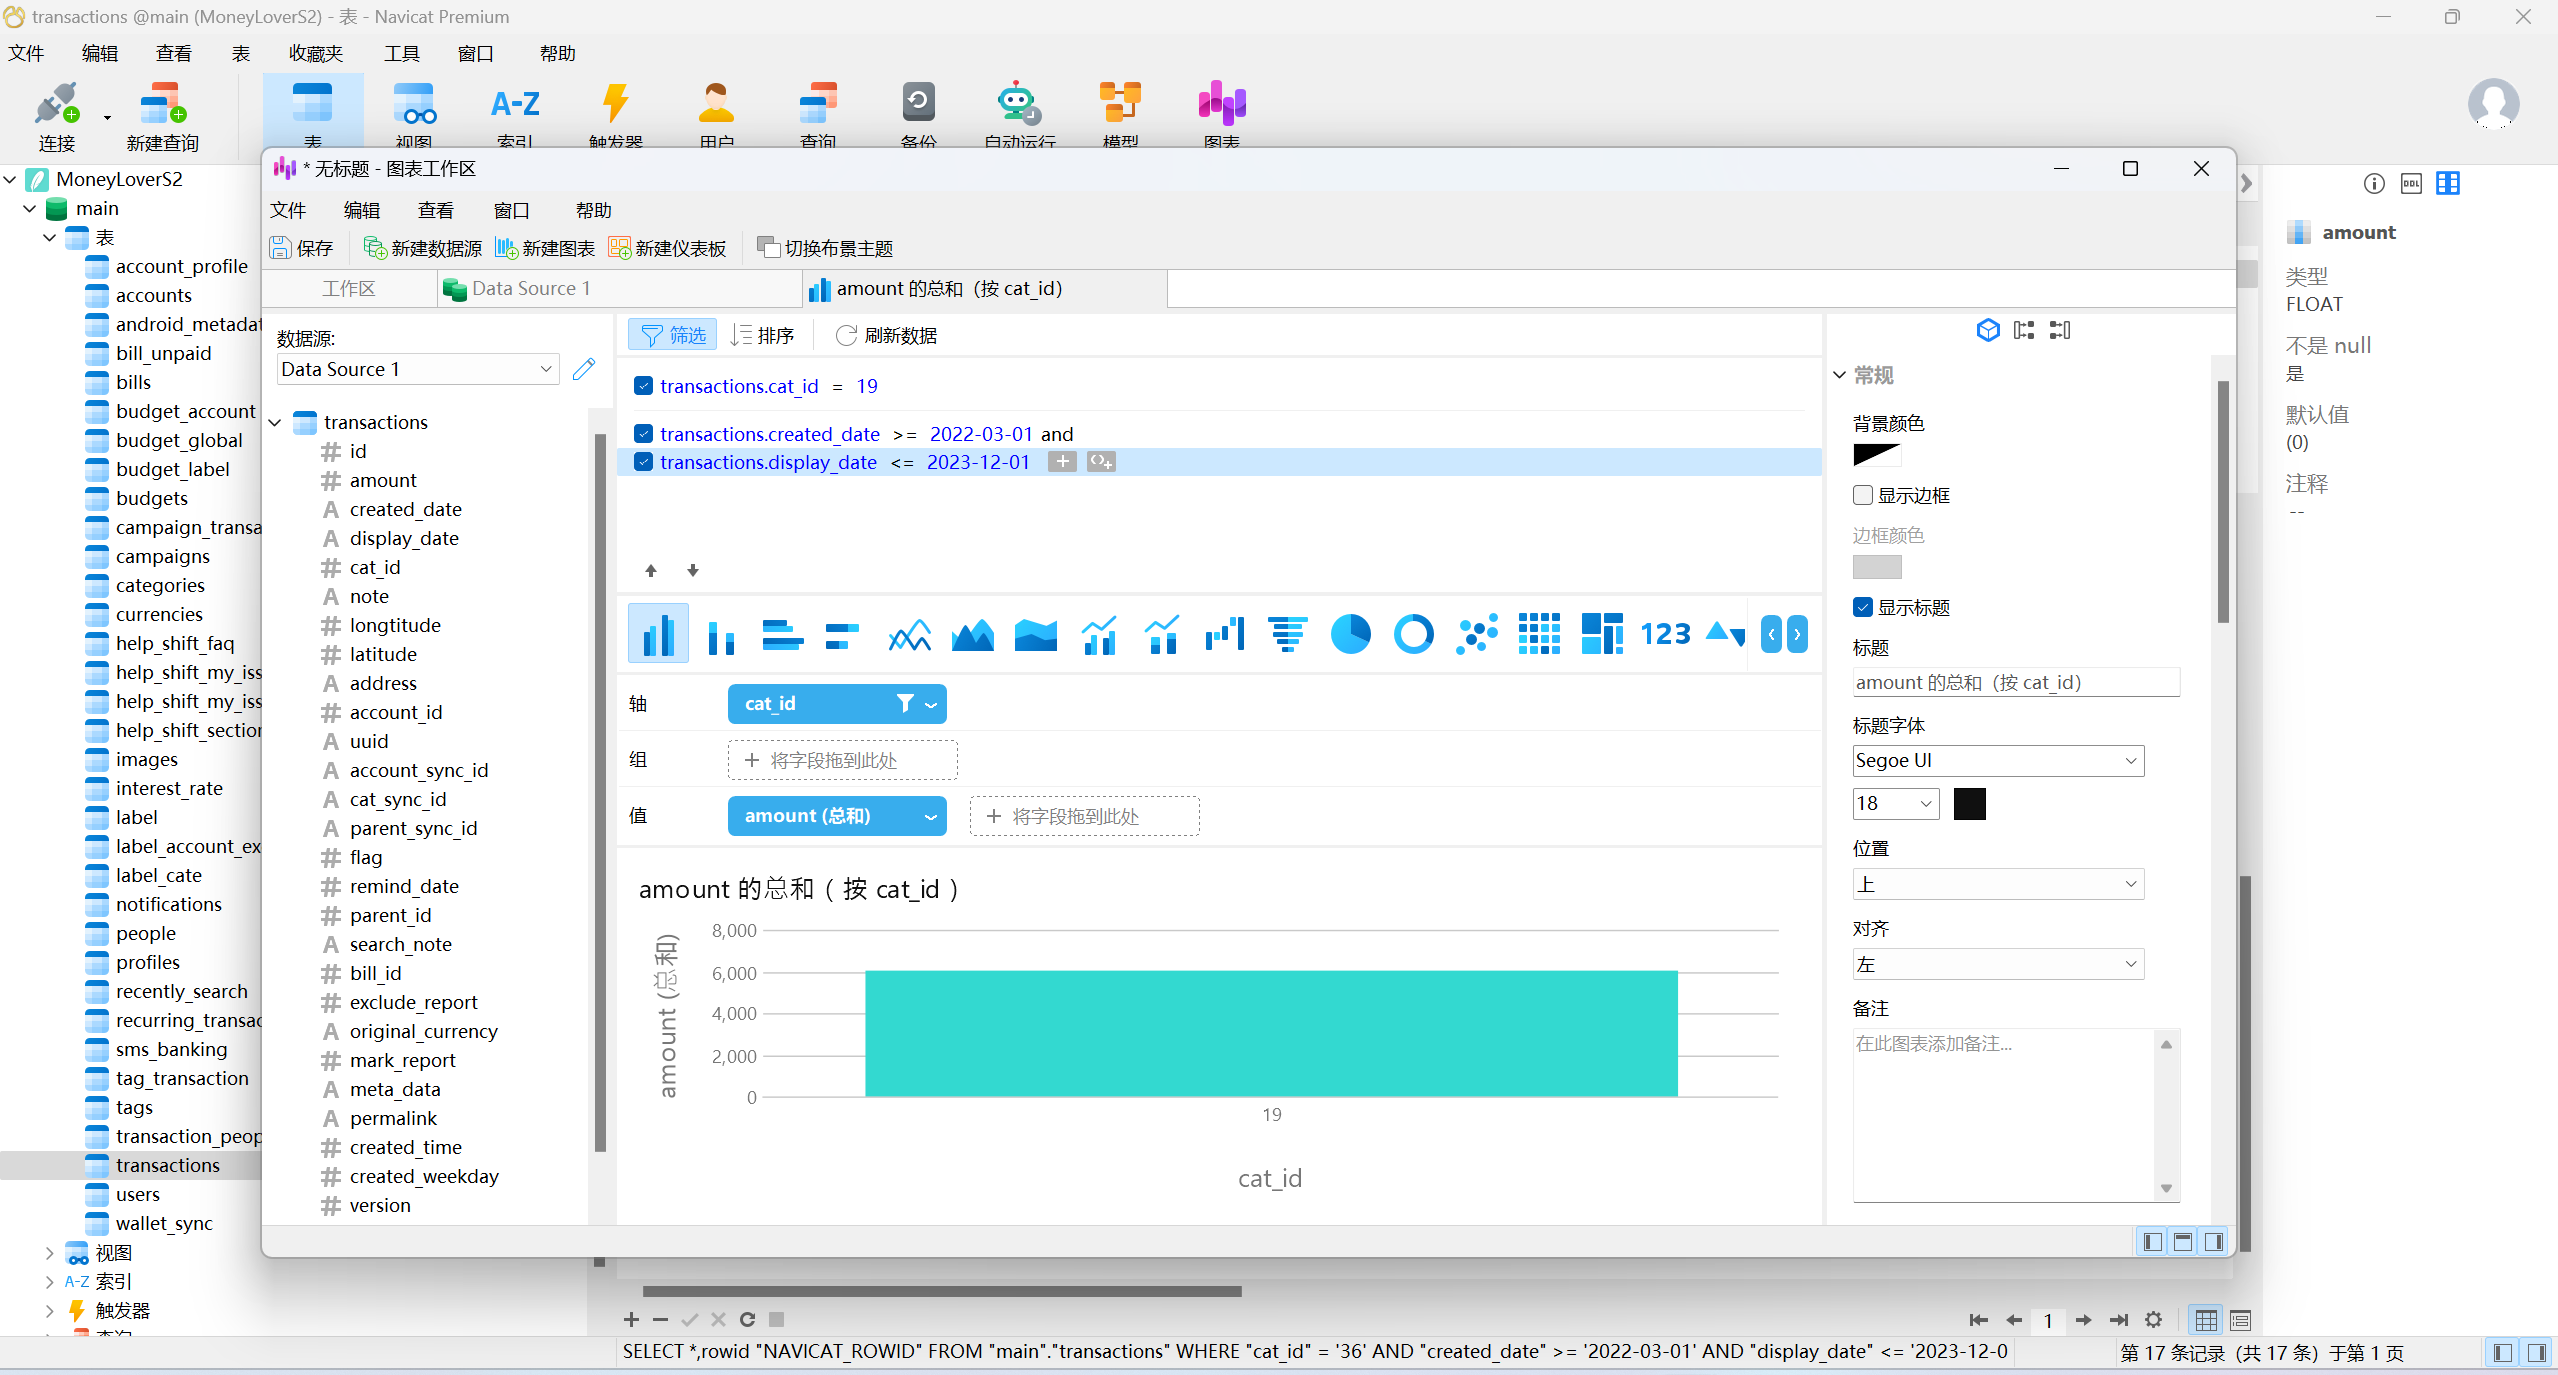This screenshot has width=2558, height=1375.
Task: Open the Segoe UI font dropdown
Action: (1997, 760)
